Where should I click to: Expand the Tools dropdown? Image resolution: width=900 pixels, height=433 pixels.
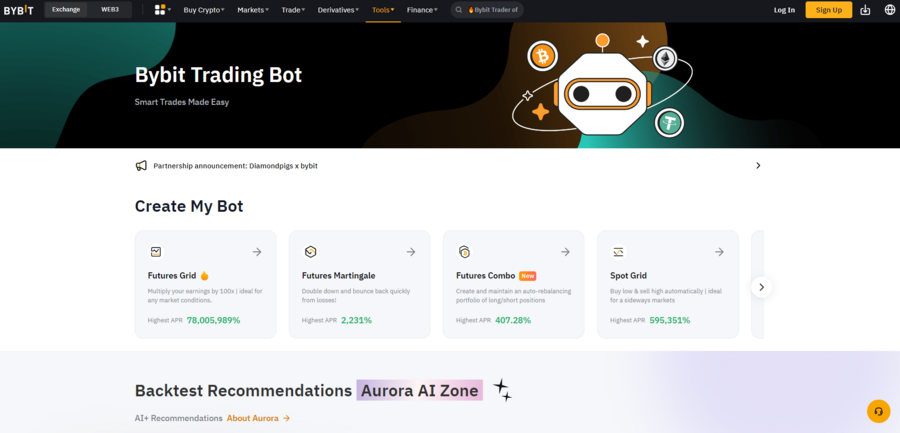(383, 10)
